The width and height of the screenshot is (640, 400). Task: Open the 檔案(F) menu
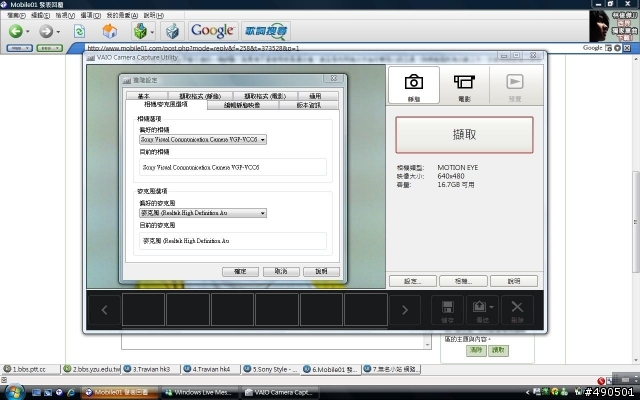pos(16,16)
